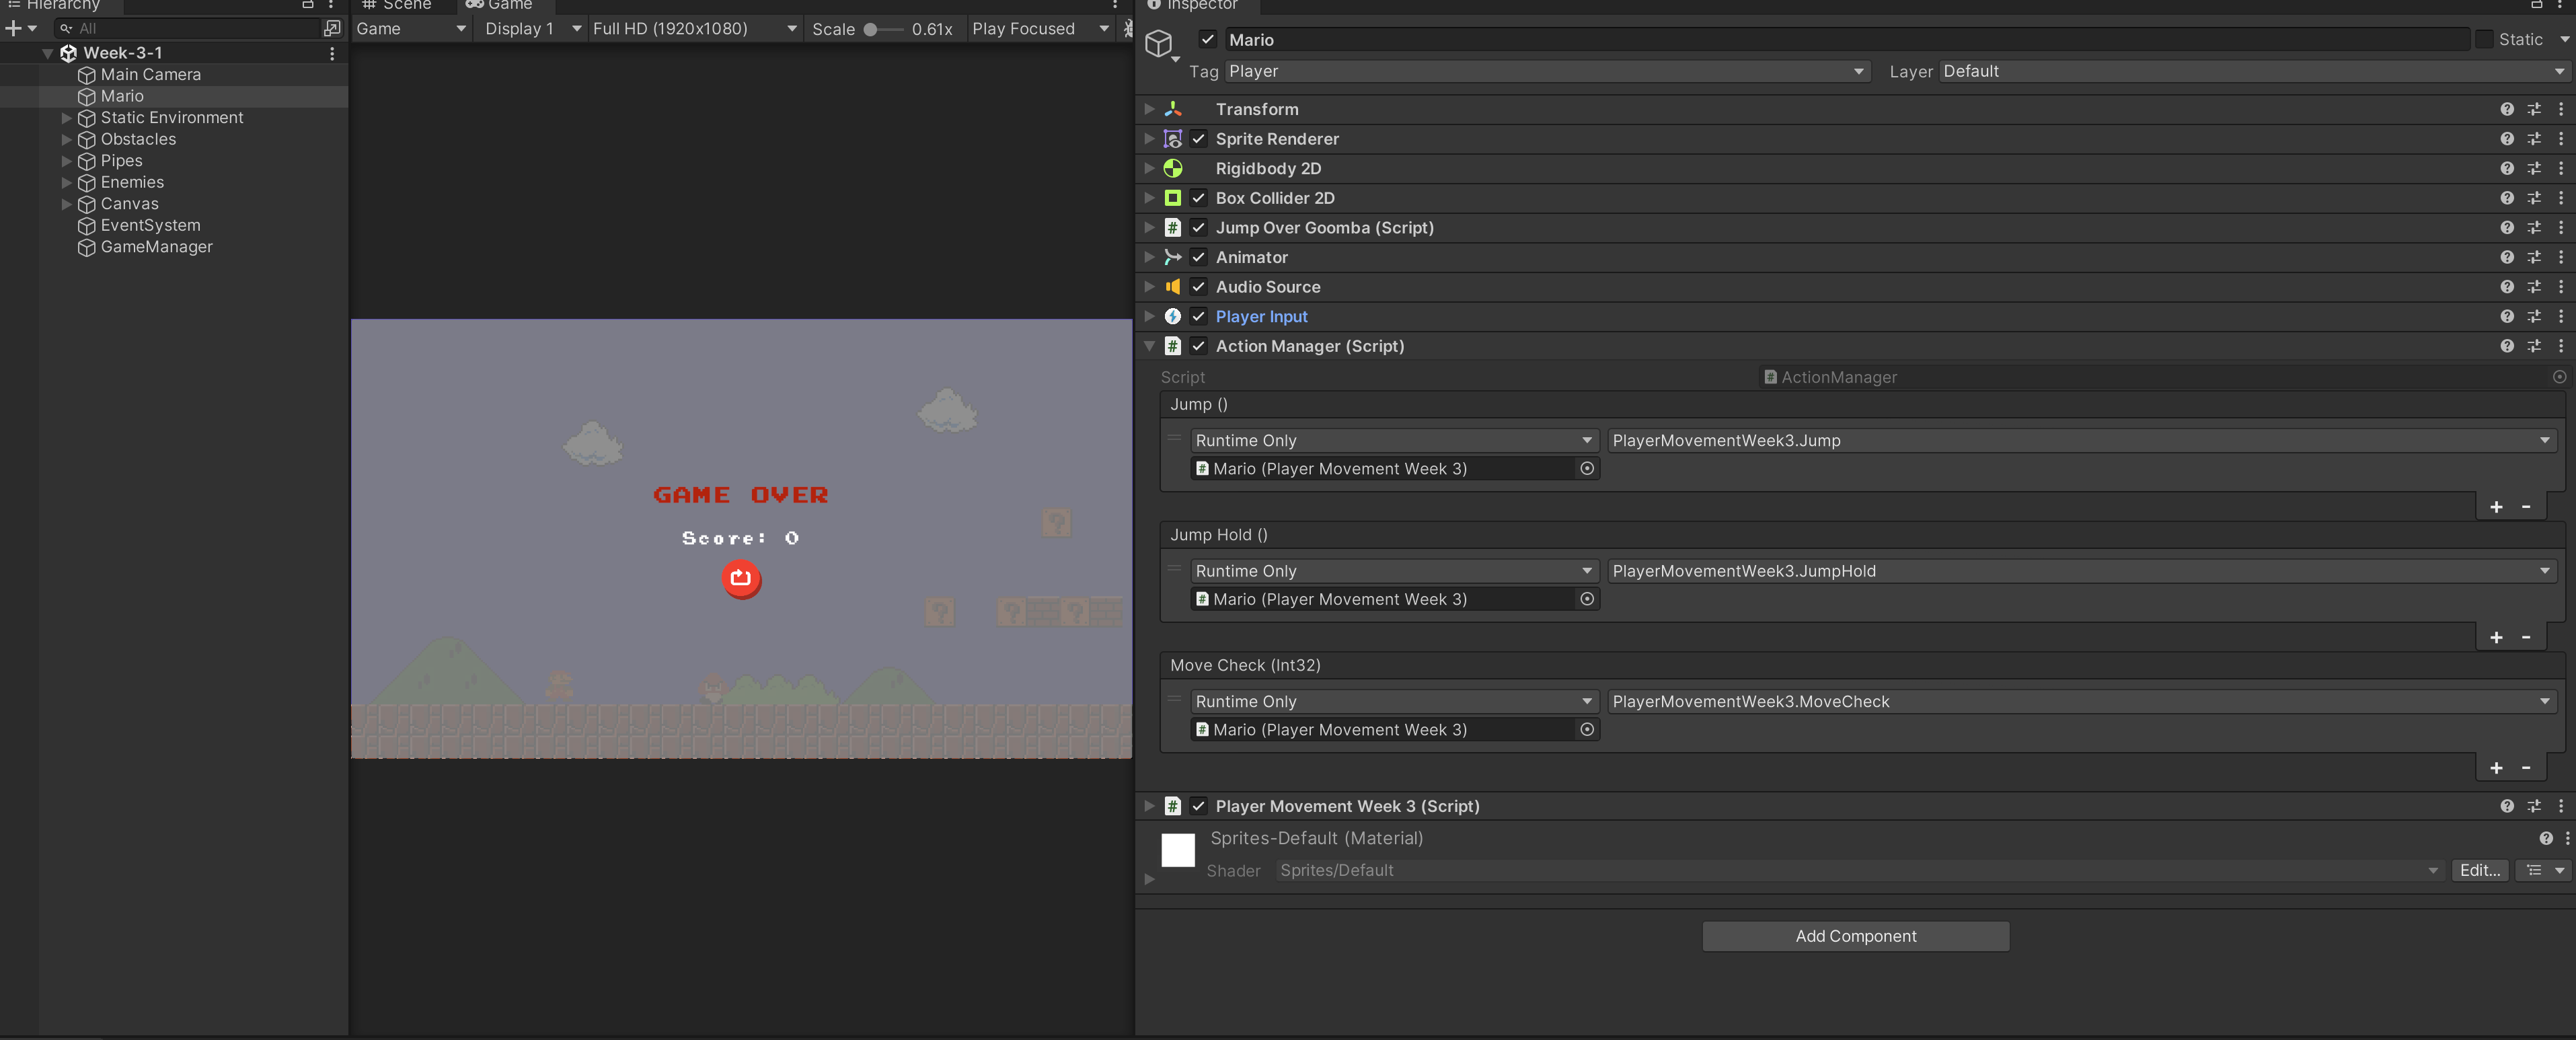Open the Tag dropdown set to Player
2576x1040 pixels.
1547,71
